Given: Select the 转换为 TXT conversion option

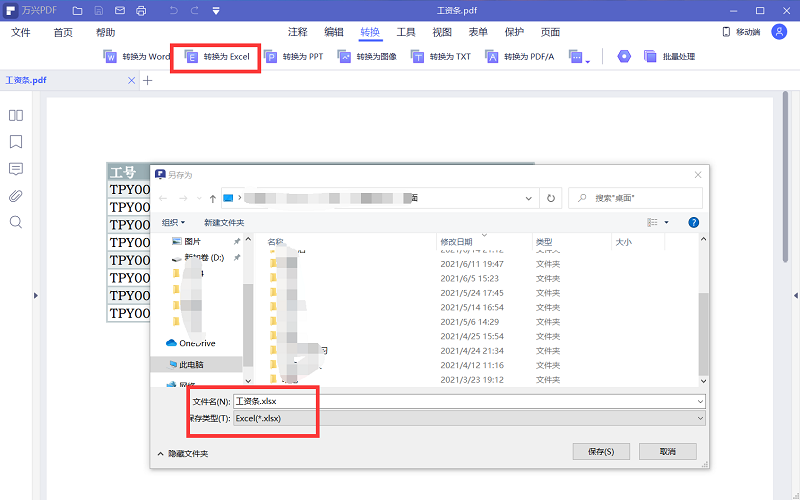Looking at the screenshot, I should [x=441, y=57].
